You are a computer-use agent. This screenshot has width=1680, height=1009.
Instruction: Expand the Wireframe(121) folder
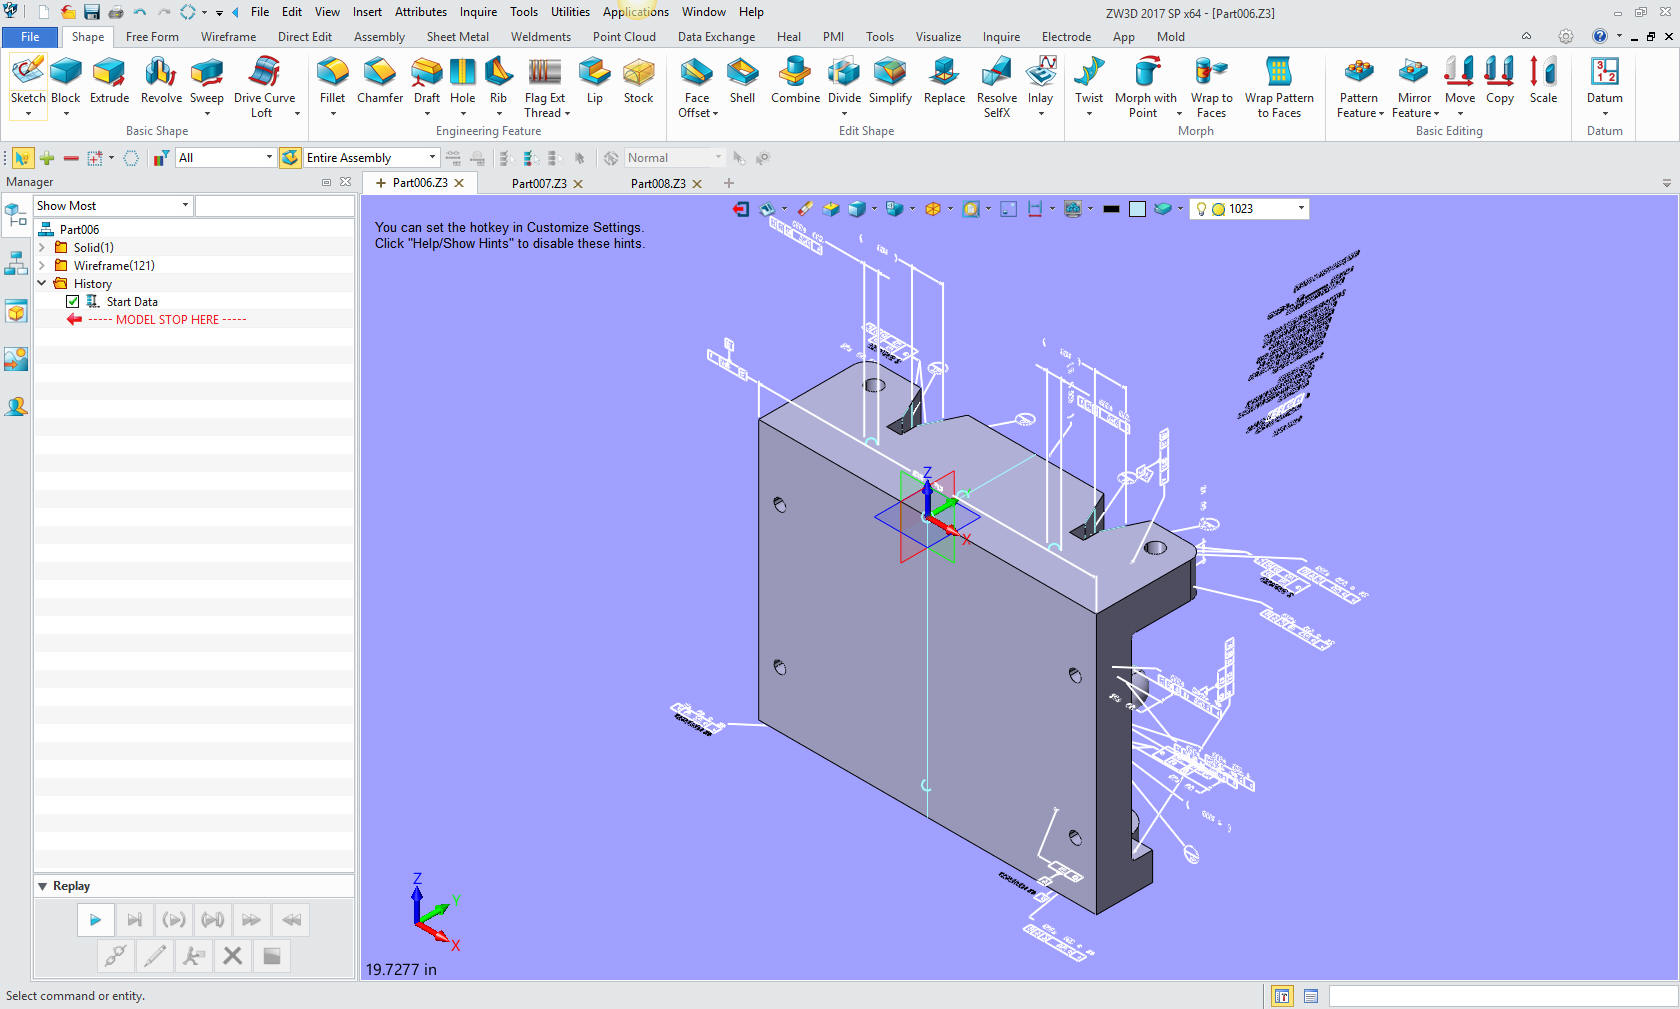[x=42, y=266]
